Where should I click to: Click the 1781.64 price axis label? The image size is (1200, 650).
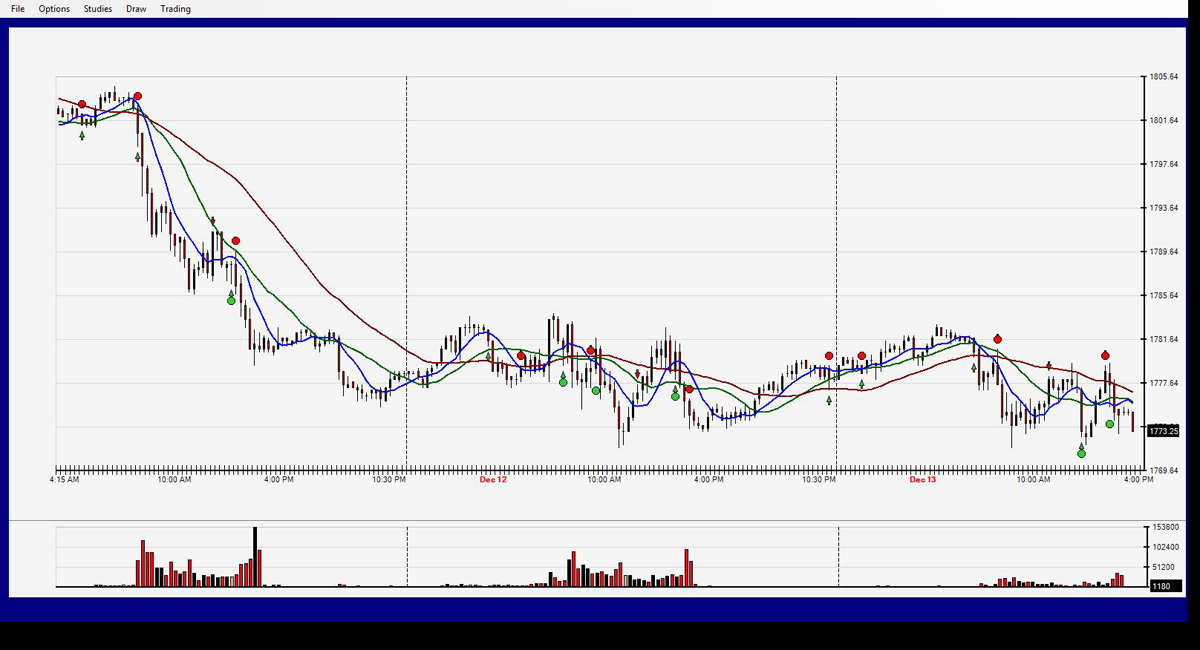point(1164,340)
